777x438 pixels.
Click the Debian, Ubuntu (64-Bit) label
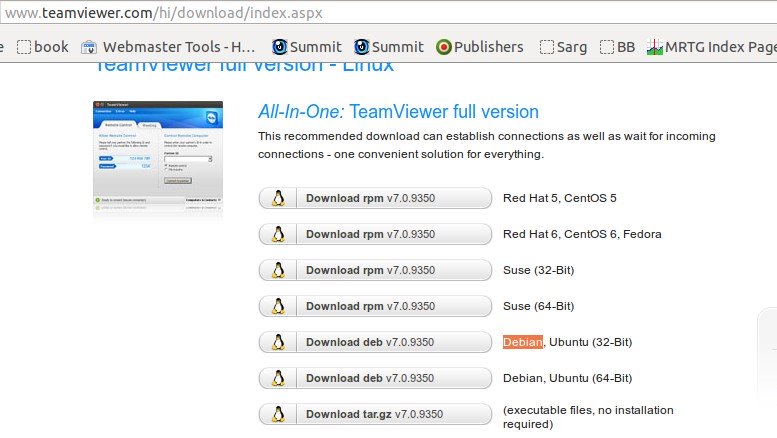pos(568,379)
